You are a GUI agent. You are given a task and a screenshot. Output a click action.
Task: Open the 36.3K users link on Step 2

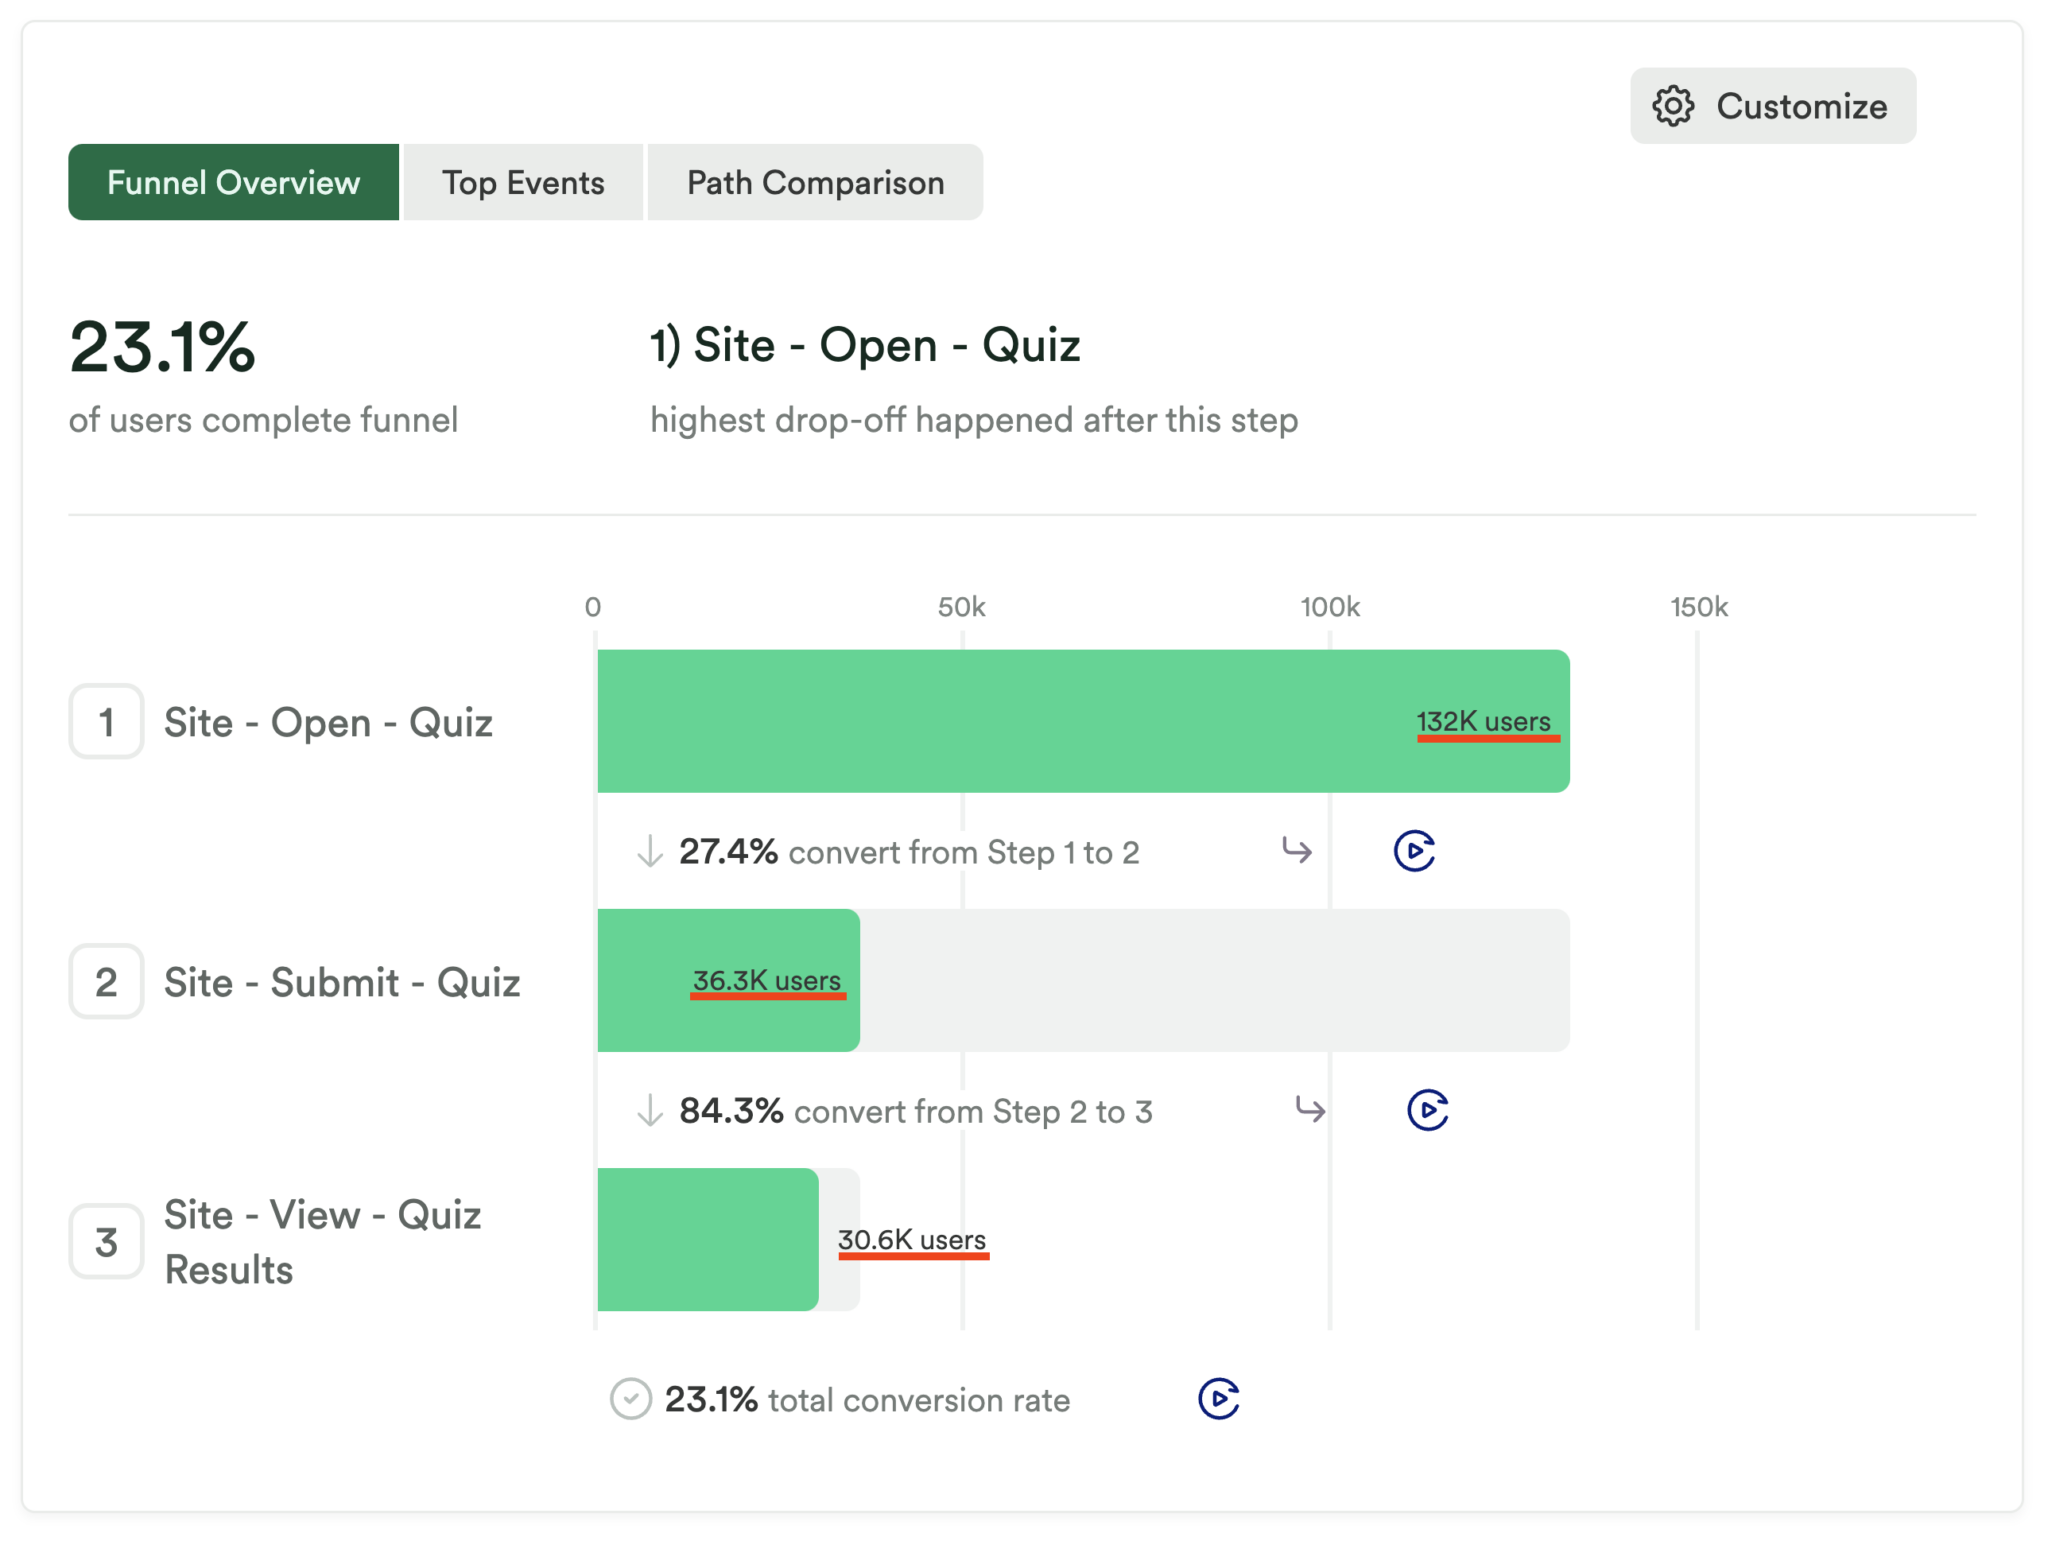768,981
